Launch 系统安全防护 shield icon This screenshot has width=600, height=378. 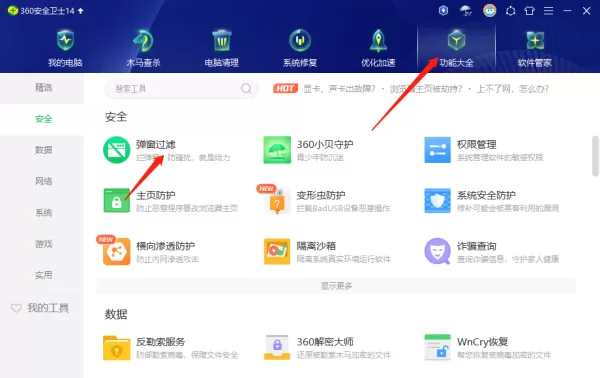(x=438, y=200)
